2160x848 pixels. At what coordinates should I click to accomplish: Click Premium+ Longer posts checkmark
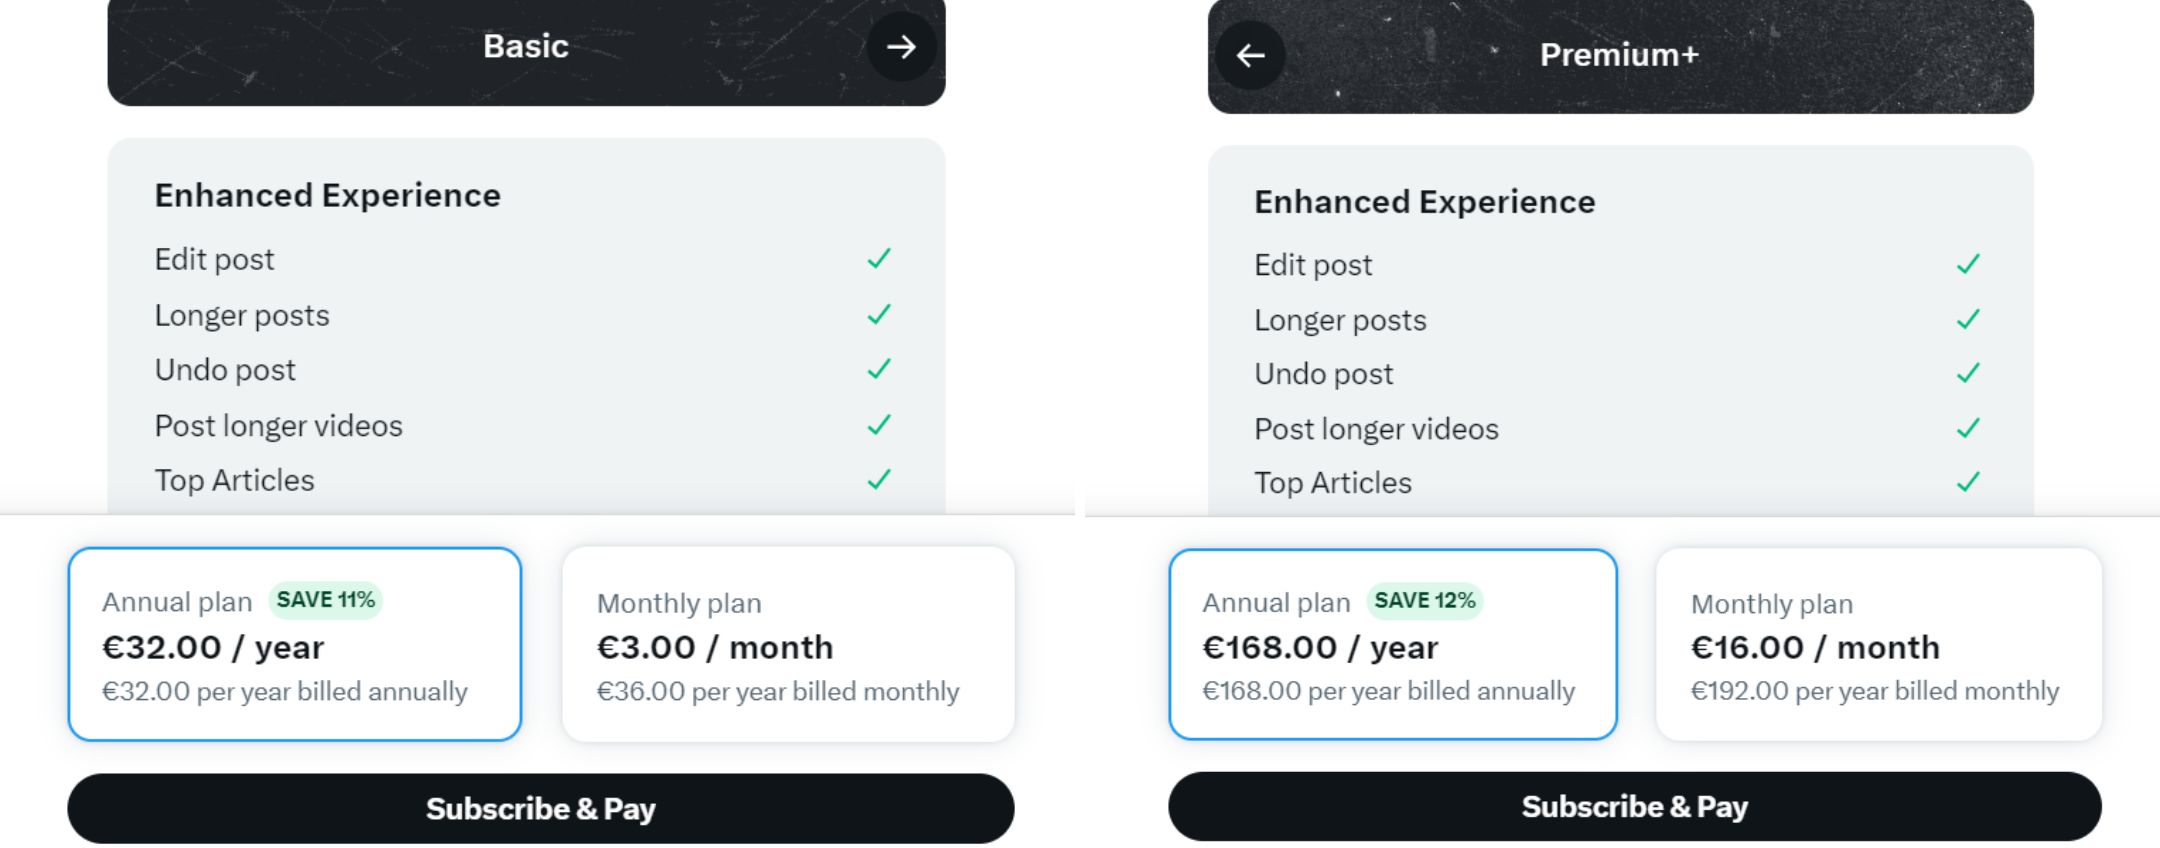click(x=1968, y=320)
